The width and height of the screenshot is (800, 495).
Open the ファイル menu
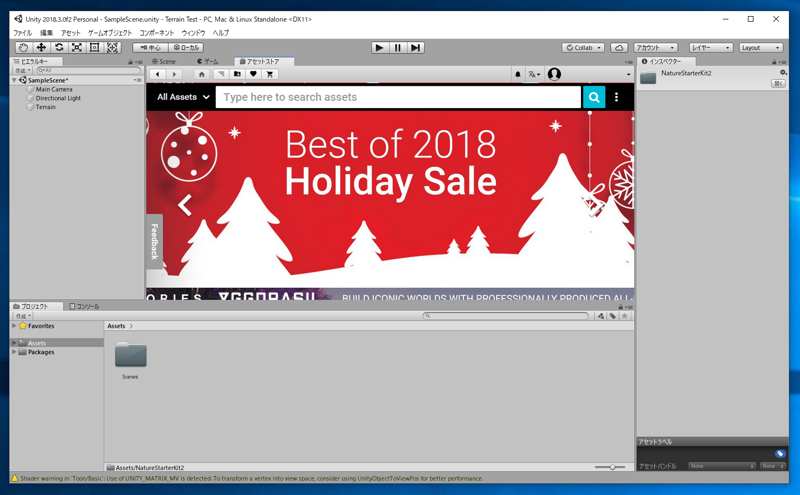point(22,33)
